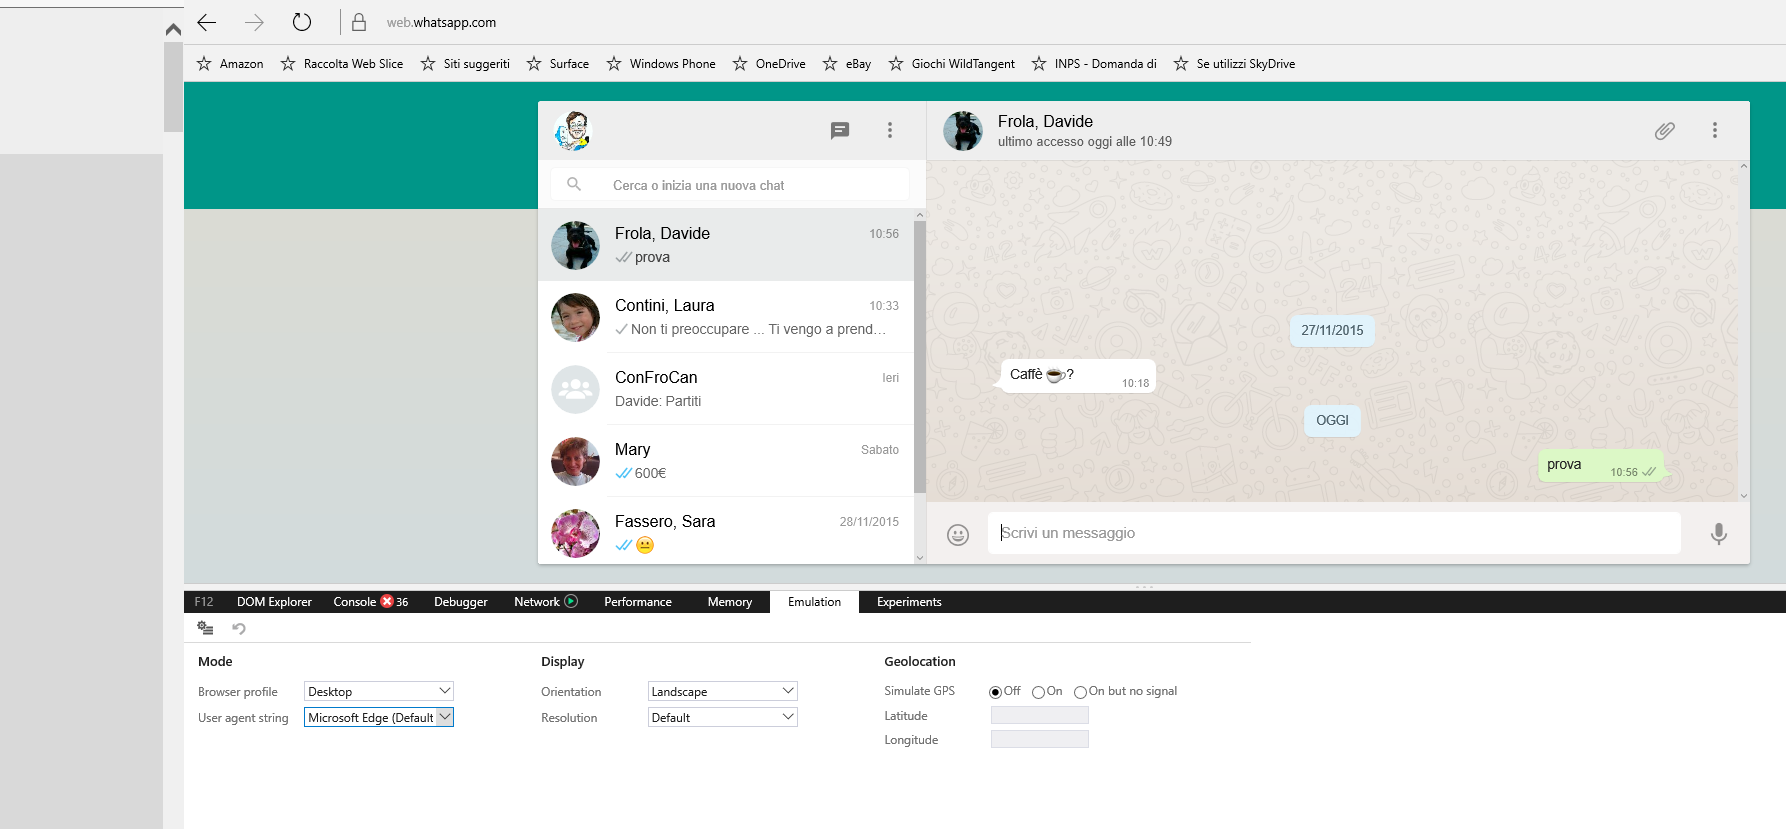The height and width of the screenshot is (829, 1786).
Task: Click the new chat icon
Action: click(840, 130)
